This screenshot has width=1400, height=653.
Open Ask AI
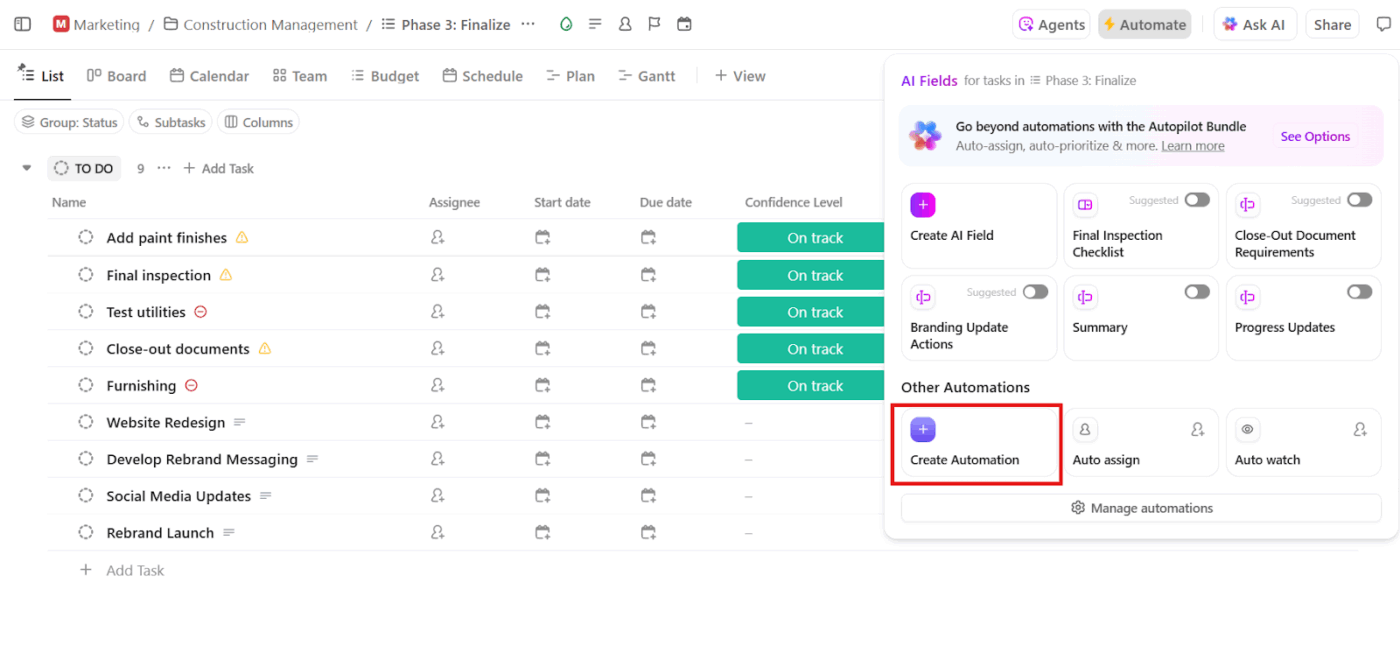click(x=1254, y=23)
